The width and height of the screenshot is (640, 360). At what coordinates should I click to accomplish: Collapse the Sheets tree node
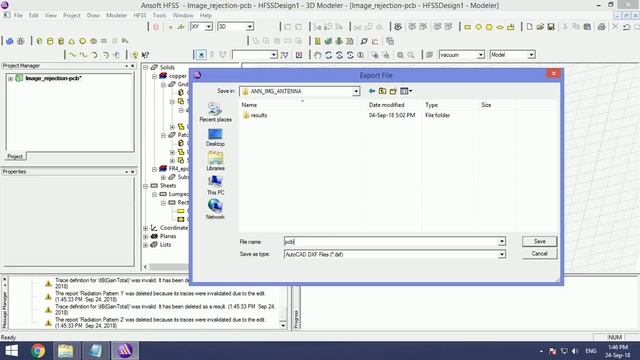tap(146, 186)
